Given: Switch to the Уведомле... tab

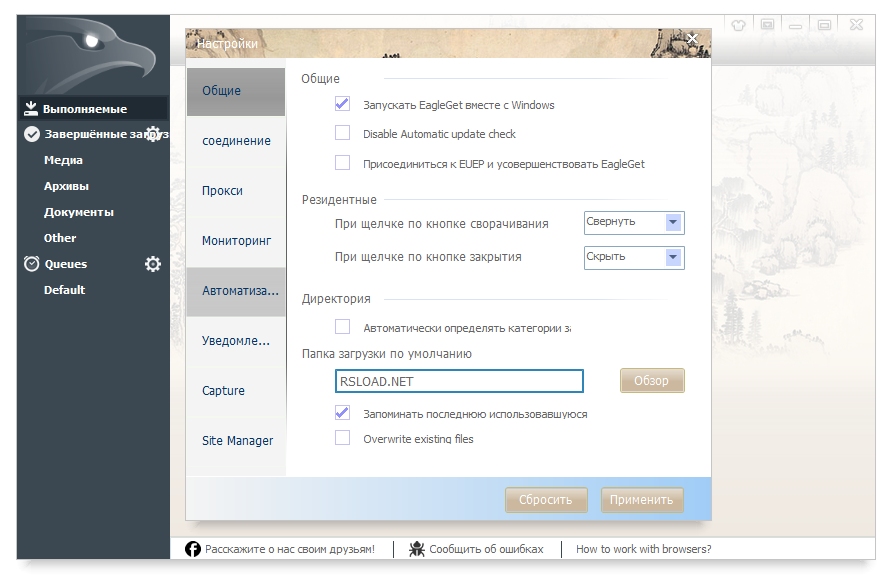Looking at the screenshot, I should click(236, 341).
